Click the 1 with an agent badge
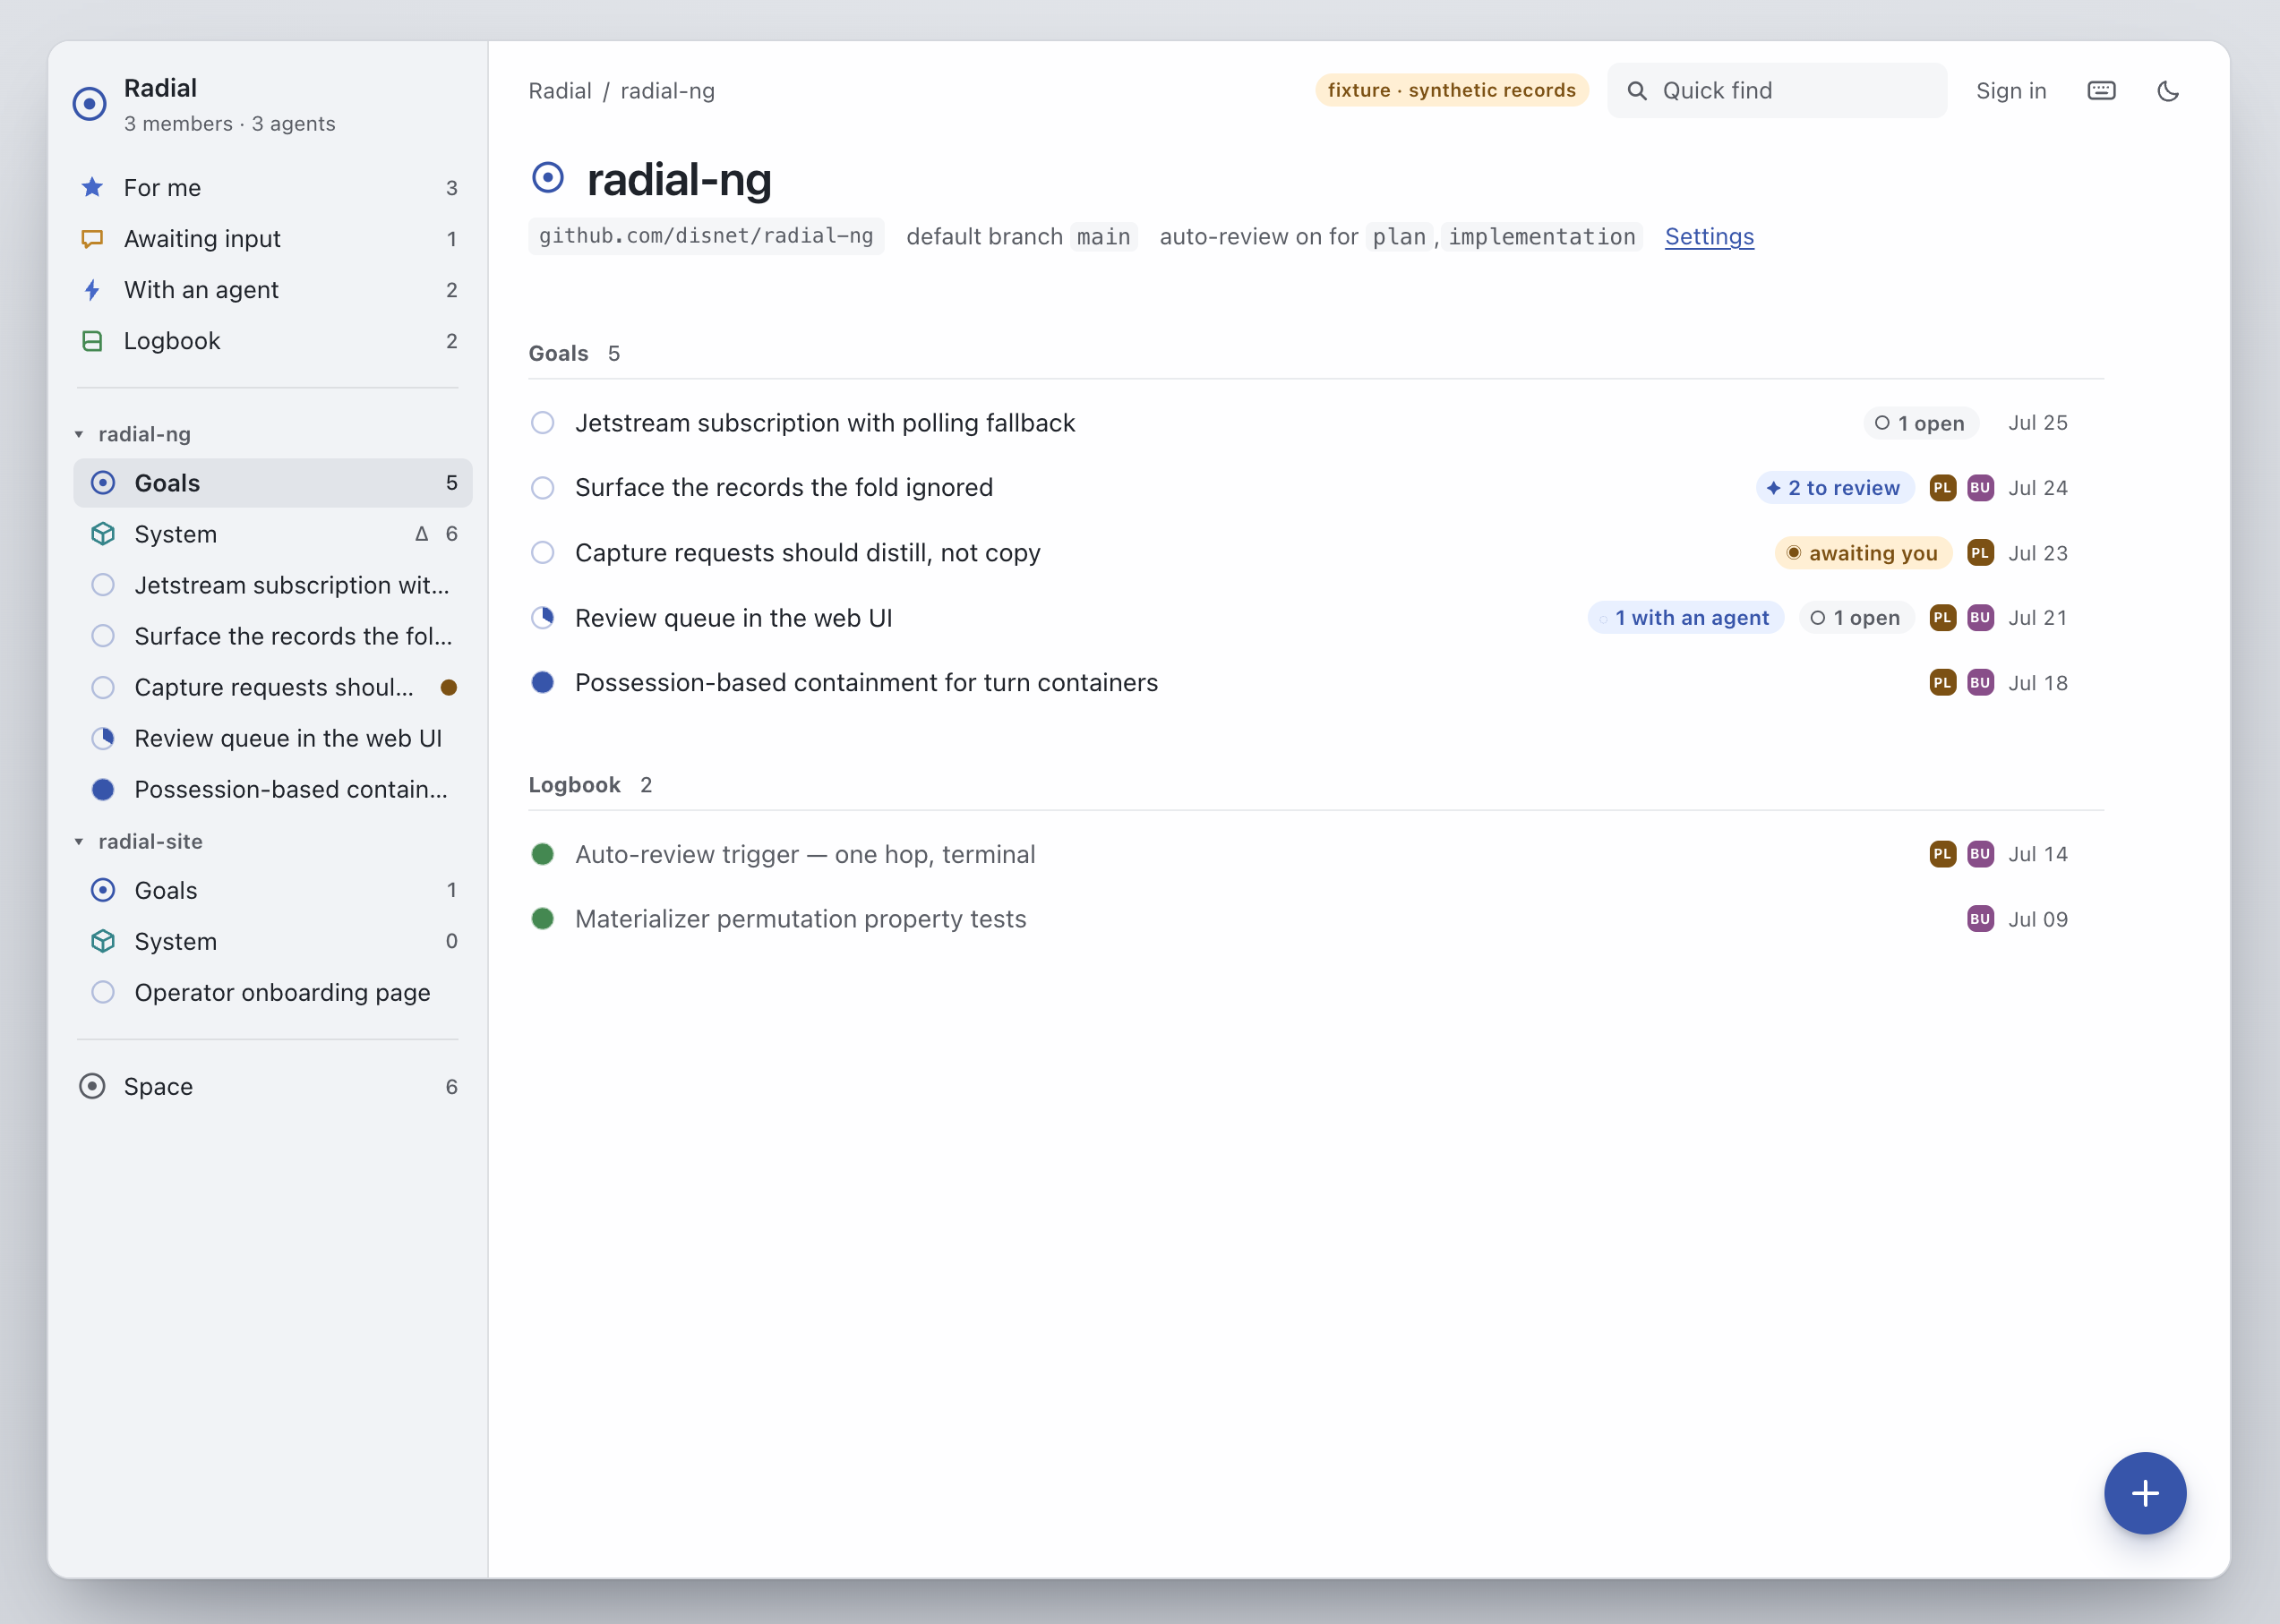 point(1685,618)
